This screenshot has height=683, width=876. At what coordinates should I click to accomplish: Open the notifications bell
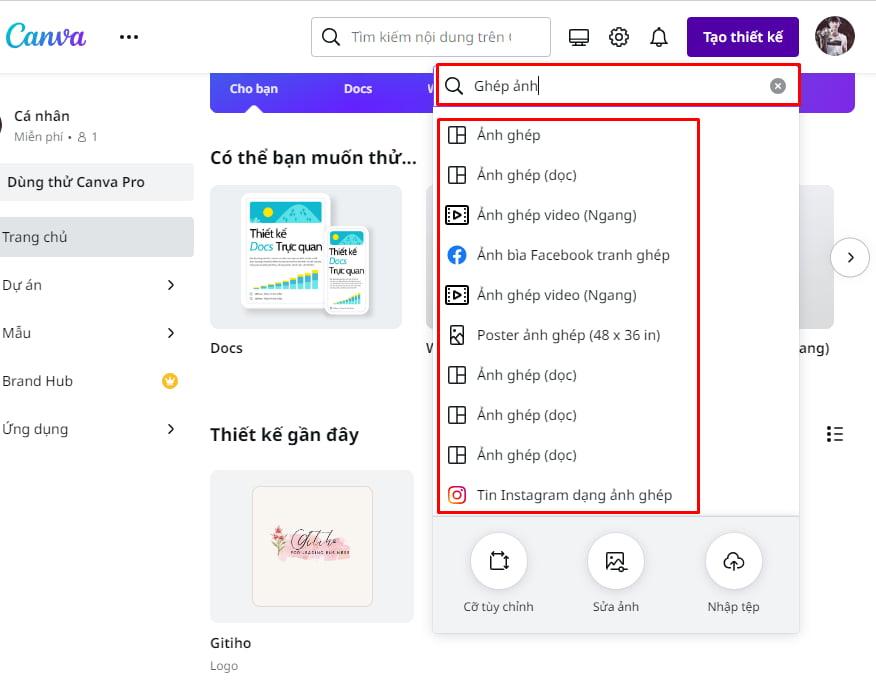coord(659,37)
